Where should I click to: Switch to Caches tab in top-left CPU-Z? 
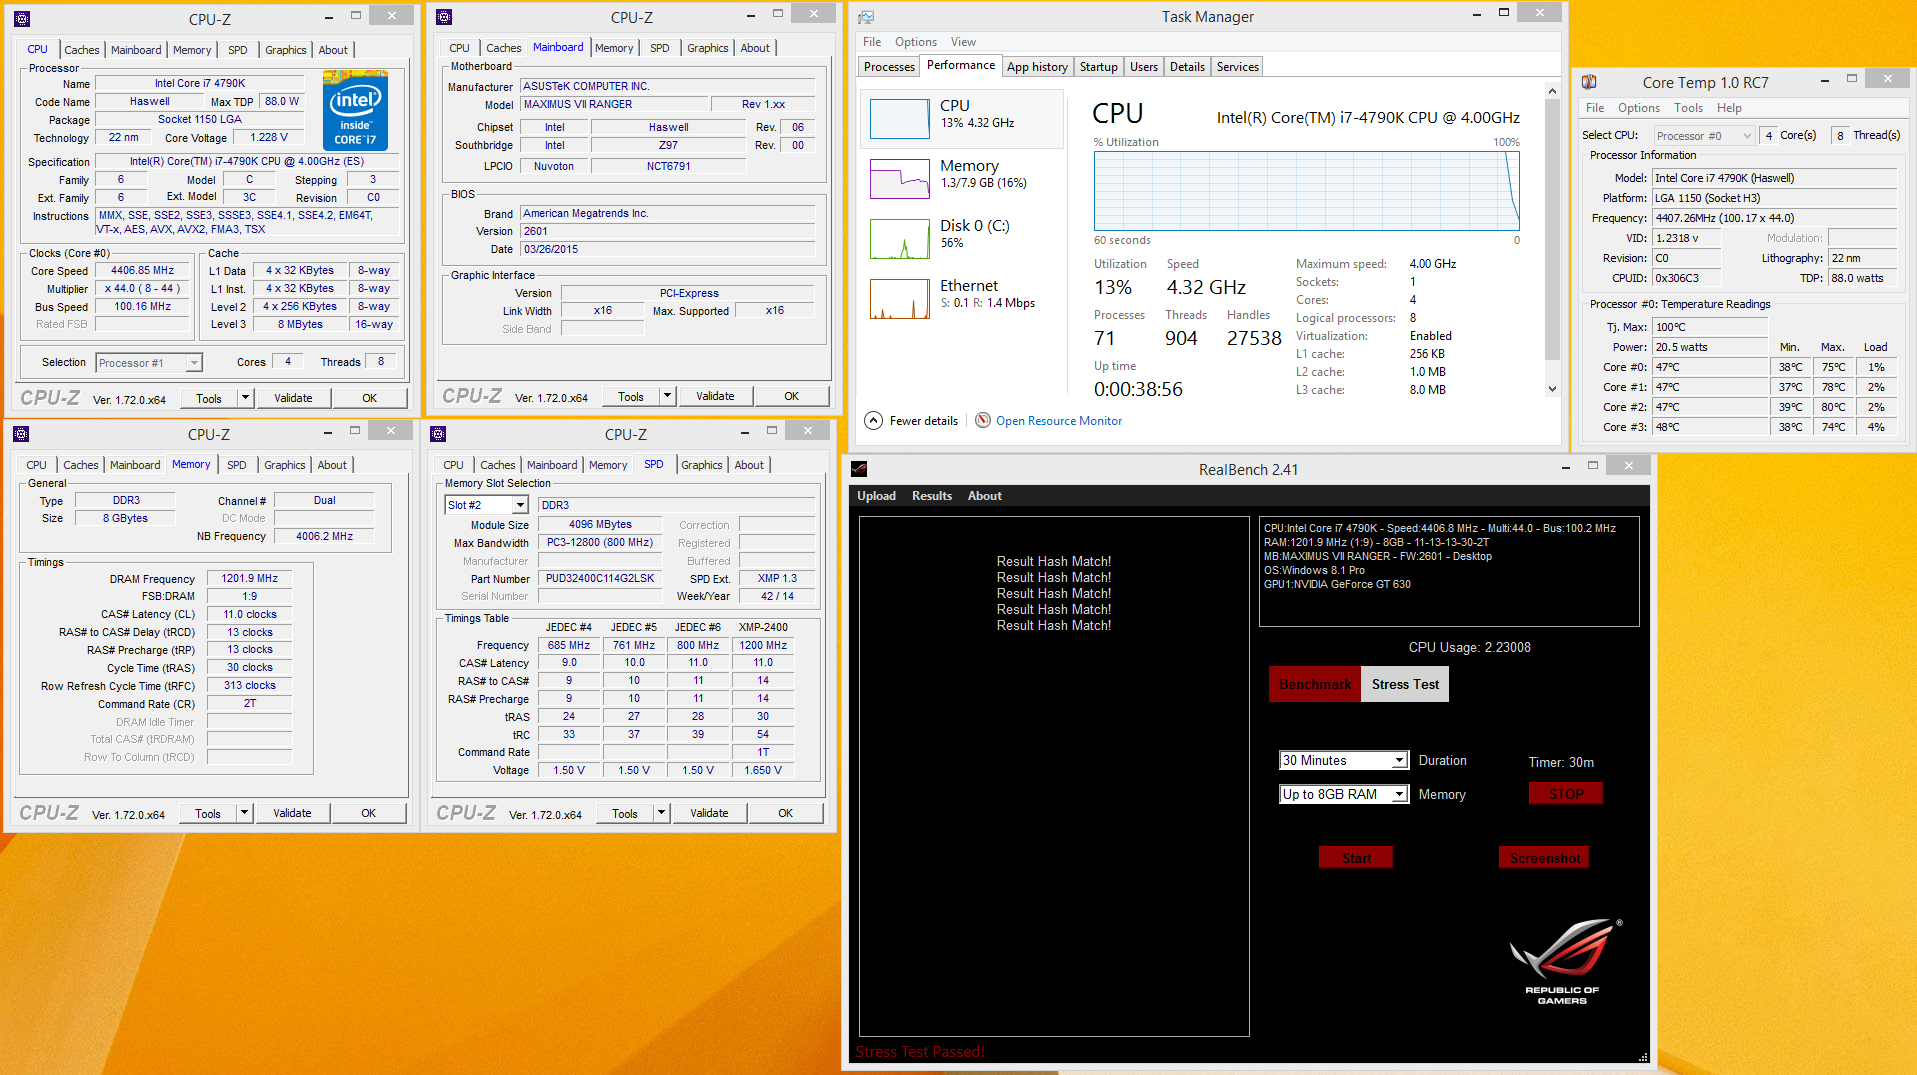coord(82,50)
